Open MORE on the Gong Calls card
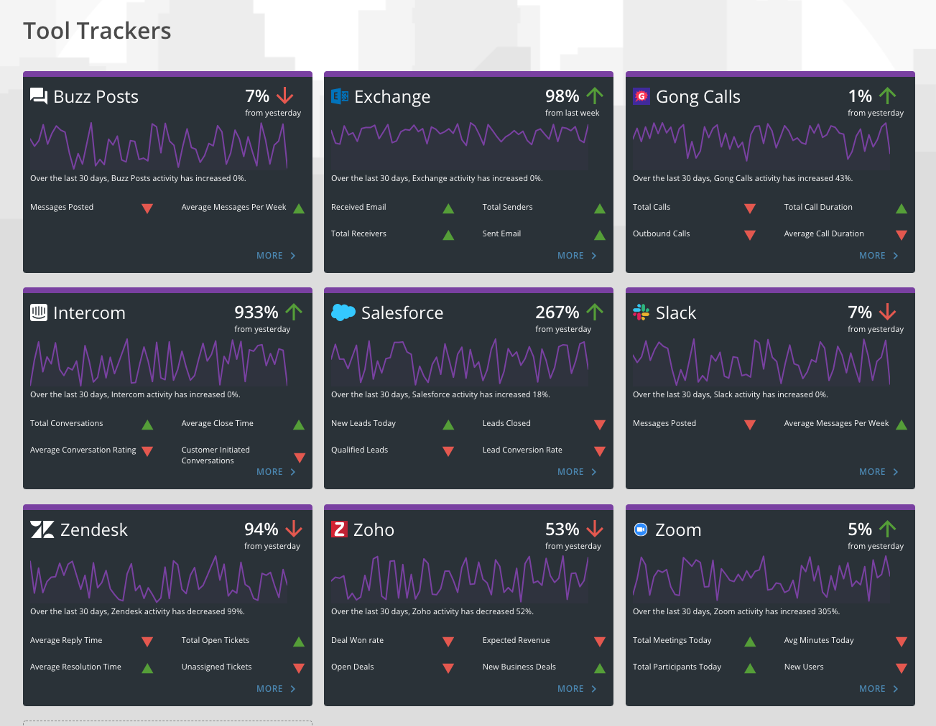936x726 pixels. pyautogui.click(x=879, y=256)
